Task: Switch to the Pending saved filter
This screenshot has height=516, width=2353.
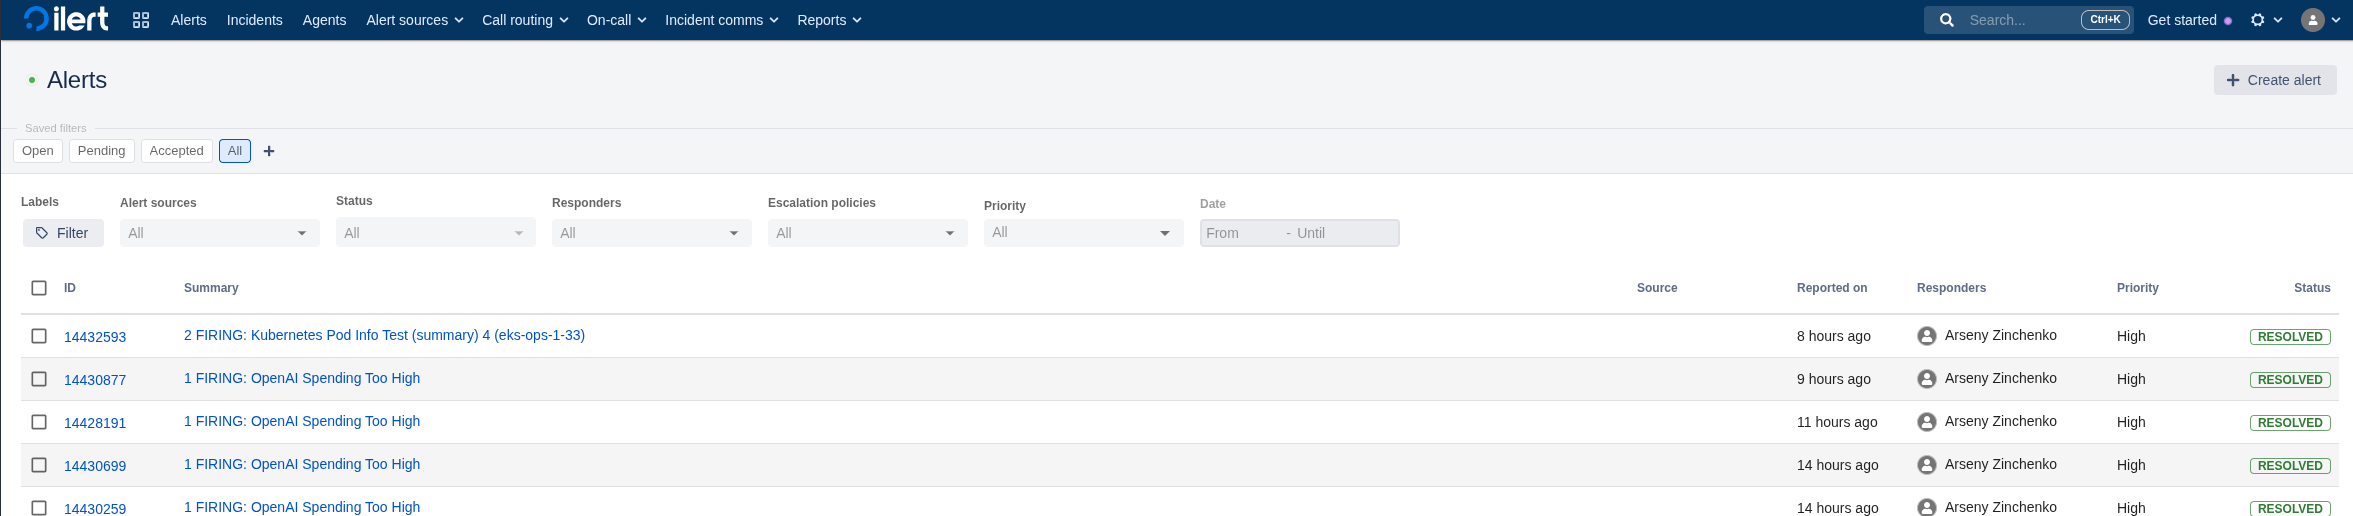Action: click(x=101, y=151)
